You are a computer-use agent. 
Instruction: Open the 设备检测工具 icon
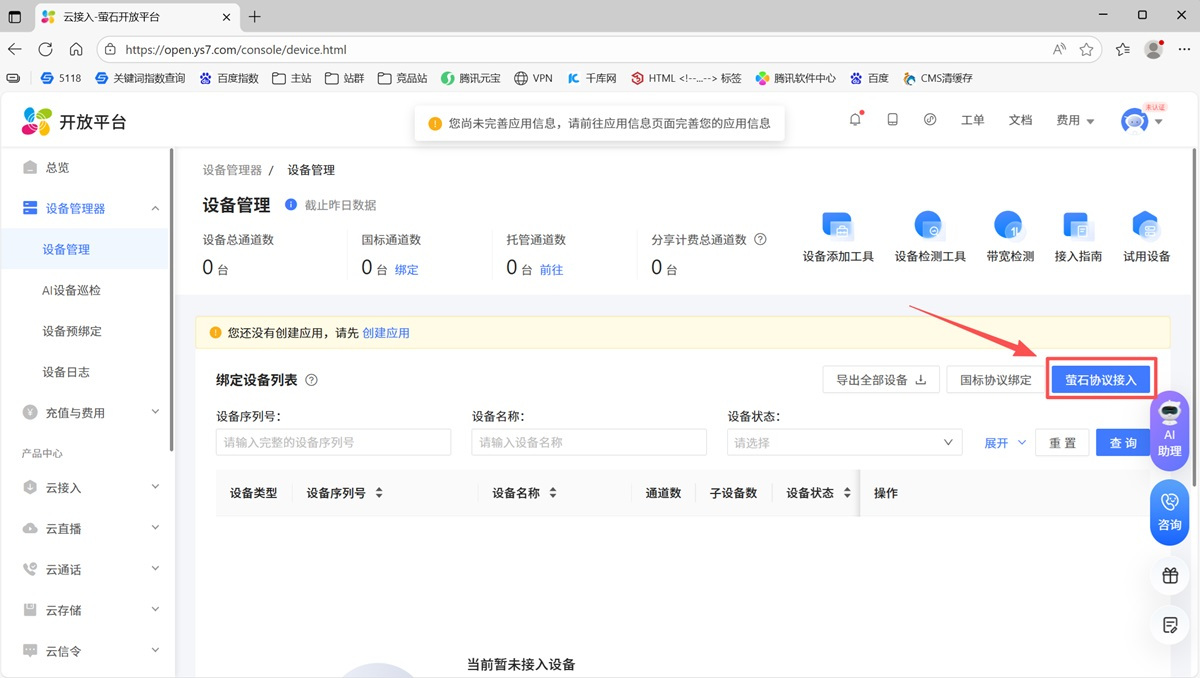[x=929, y=228]
